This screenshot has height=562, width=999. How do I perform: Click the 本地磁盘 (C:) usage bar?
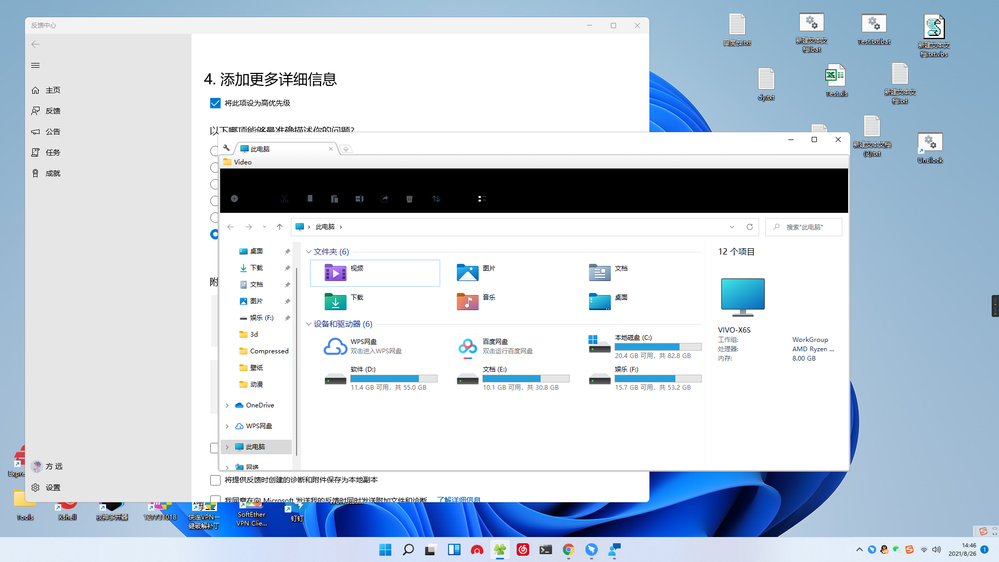point(658,347)
